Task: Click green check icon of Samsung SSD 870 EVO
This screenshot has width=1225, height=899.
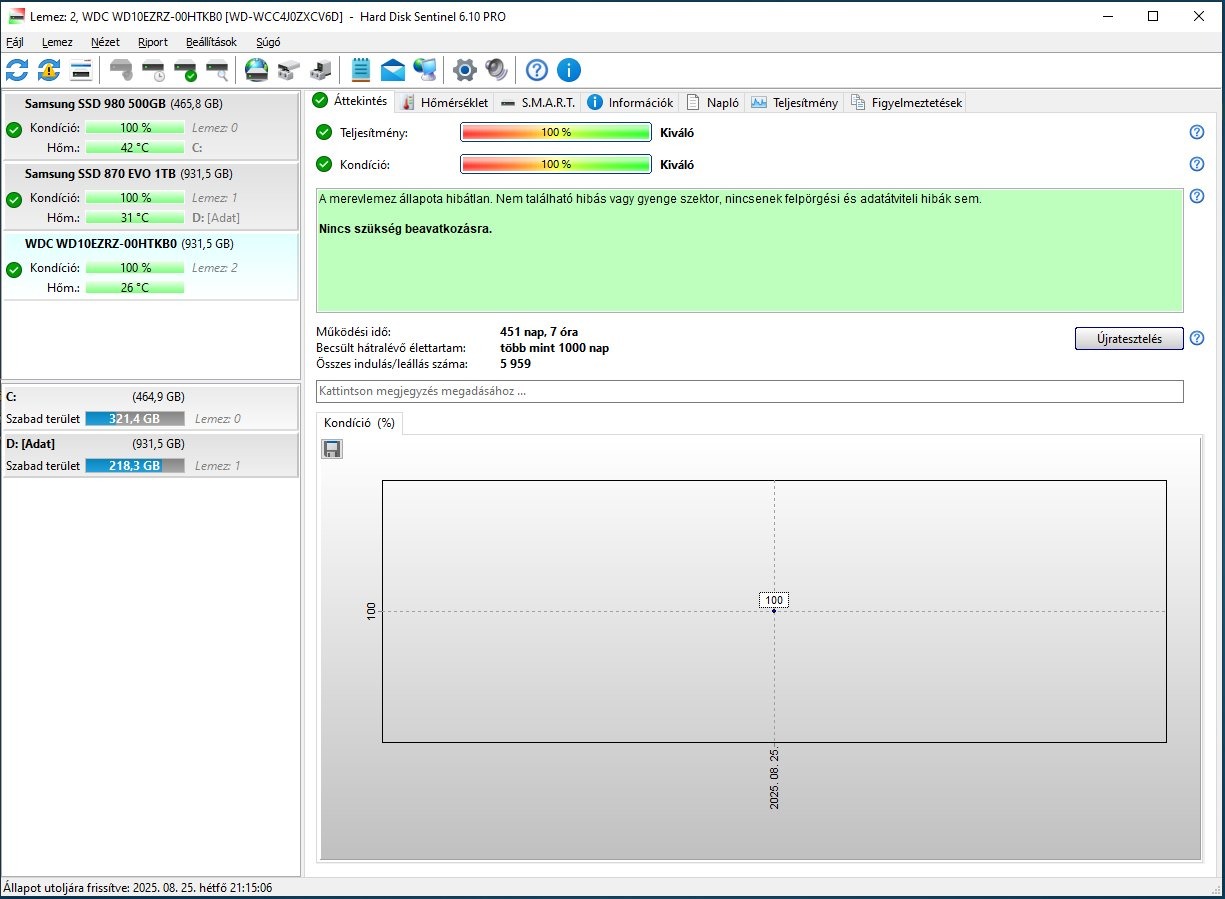Action: click(14, 199)
